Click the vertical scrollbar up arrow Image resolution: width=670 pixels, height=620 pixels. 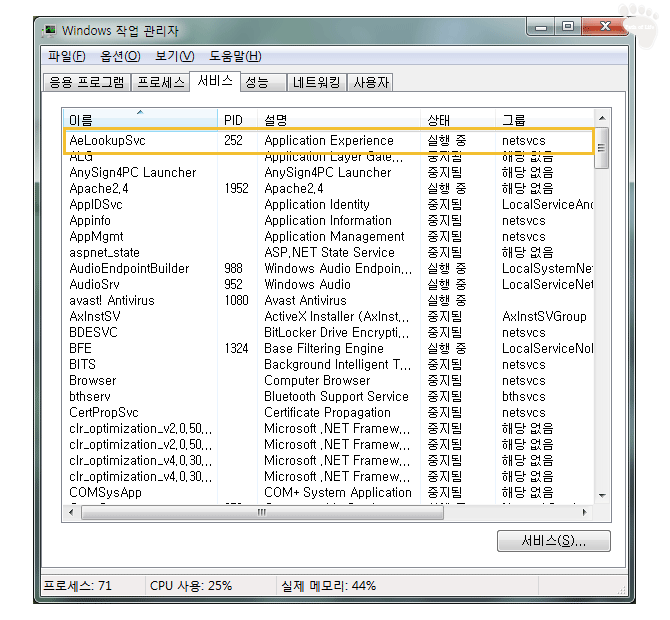pyautogui.click(x=602, y=118)
